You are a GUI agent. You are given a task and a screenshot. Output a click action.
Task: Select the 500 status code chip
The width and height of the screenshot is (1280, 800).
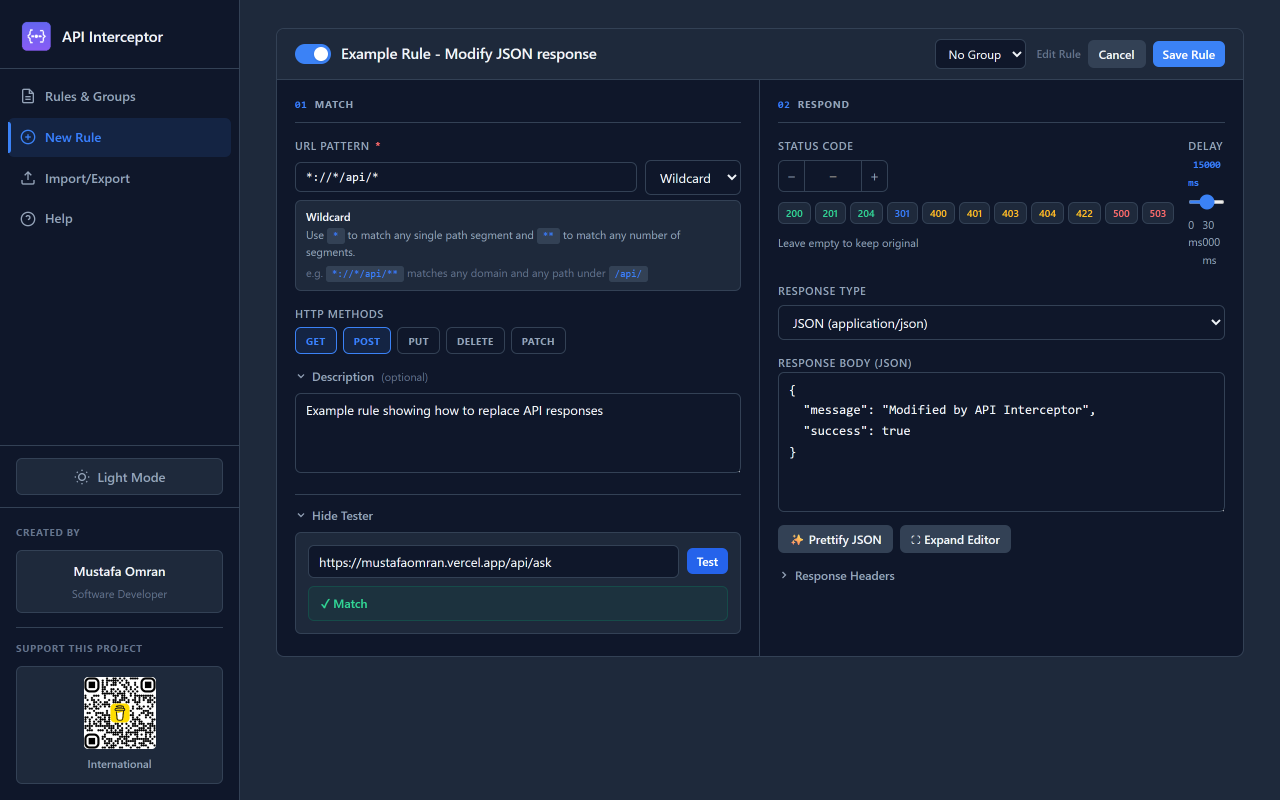tap(1121, 213)
